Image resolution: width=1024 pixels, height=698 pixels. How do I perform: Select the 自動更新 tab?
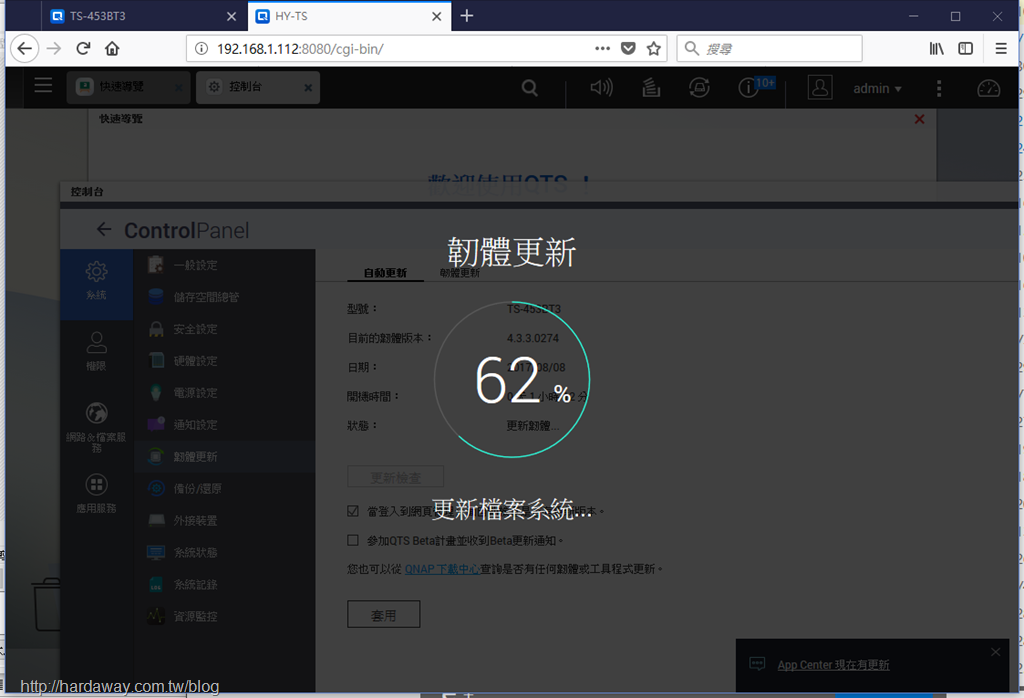(x=385, y=273)
